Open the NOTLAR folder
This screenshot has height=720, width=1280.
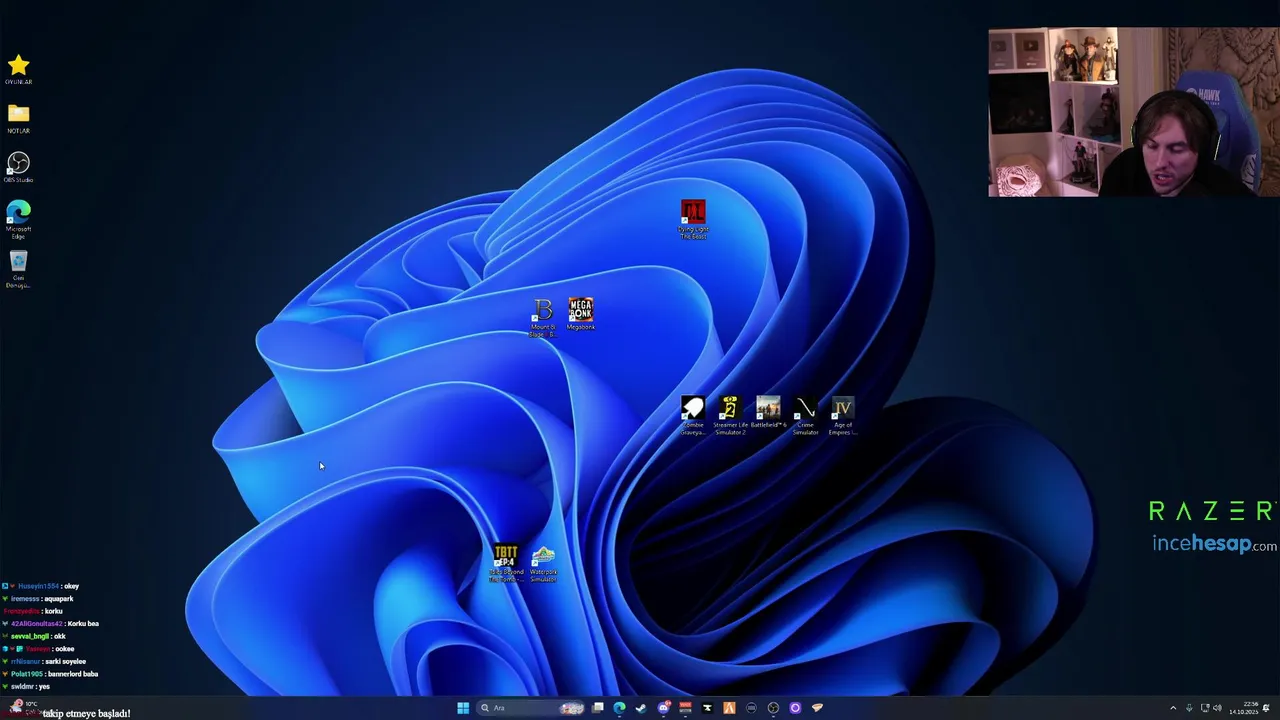pyautogui.click(x=18, y=119)
